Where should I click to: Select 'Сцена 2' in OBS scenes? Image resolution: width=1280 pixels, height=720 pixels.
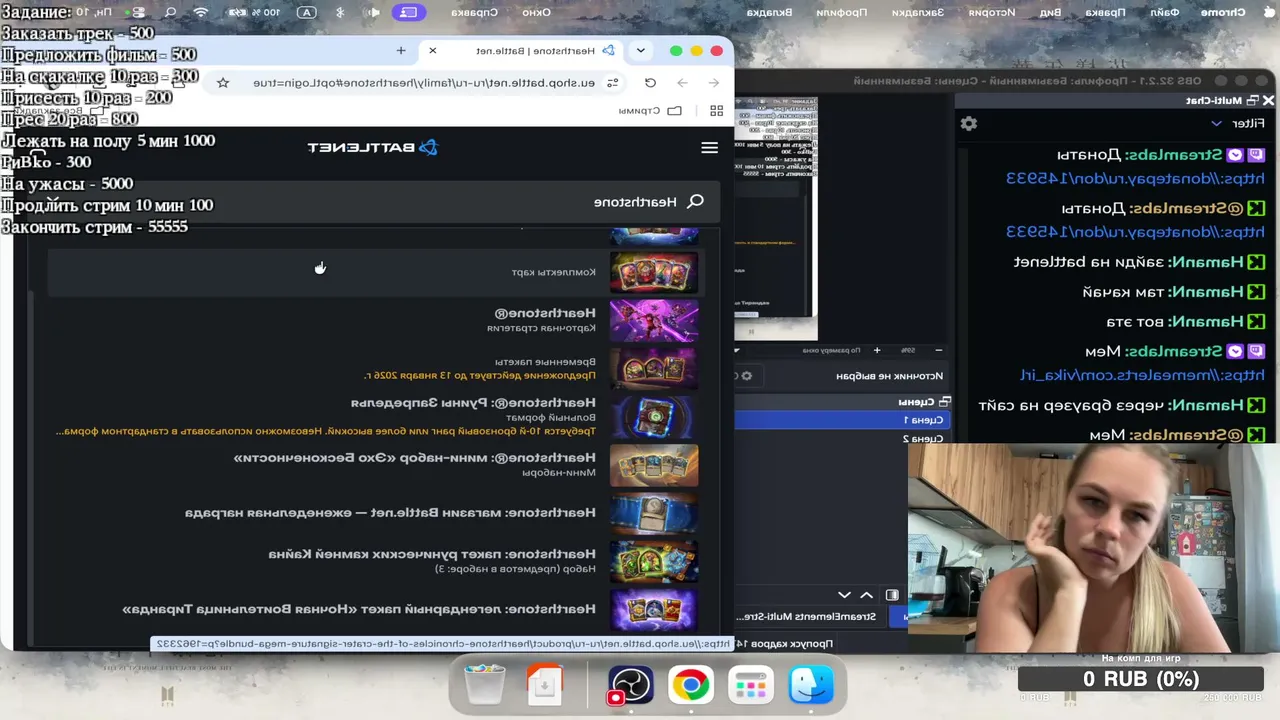(x=840, y=438)
